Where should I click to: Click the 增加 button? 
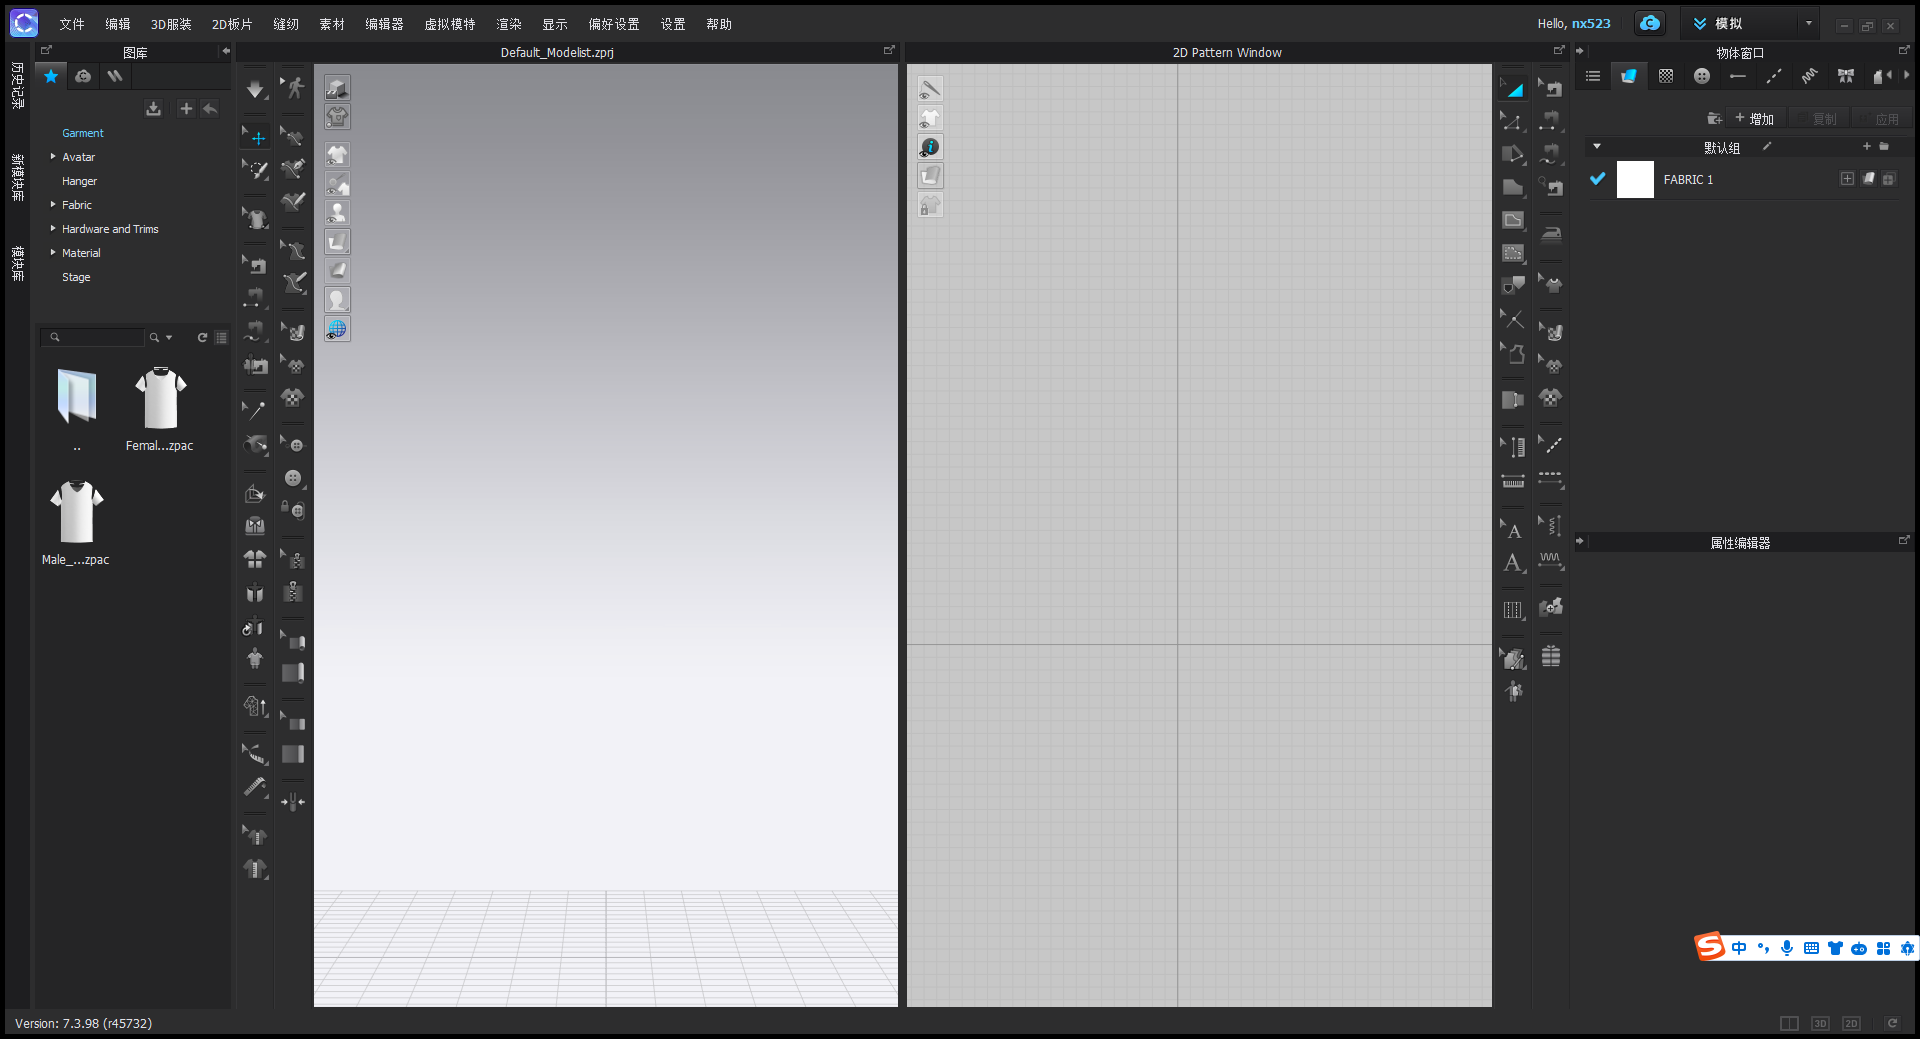(x=1755, y=118)
